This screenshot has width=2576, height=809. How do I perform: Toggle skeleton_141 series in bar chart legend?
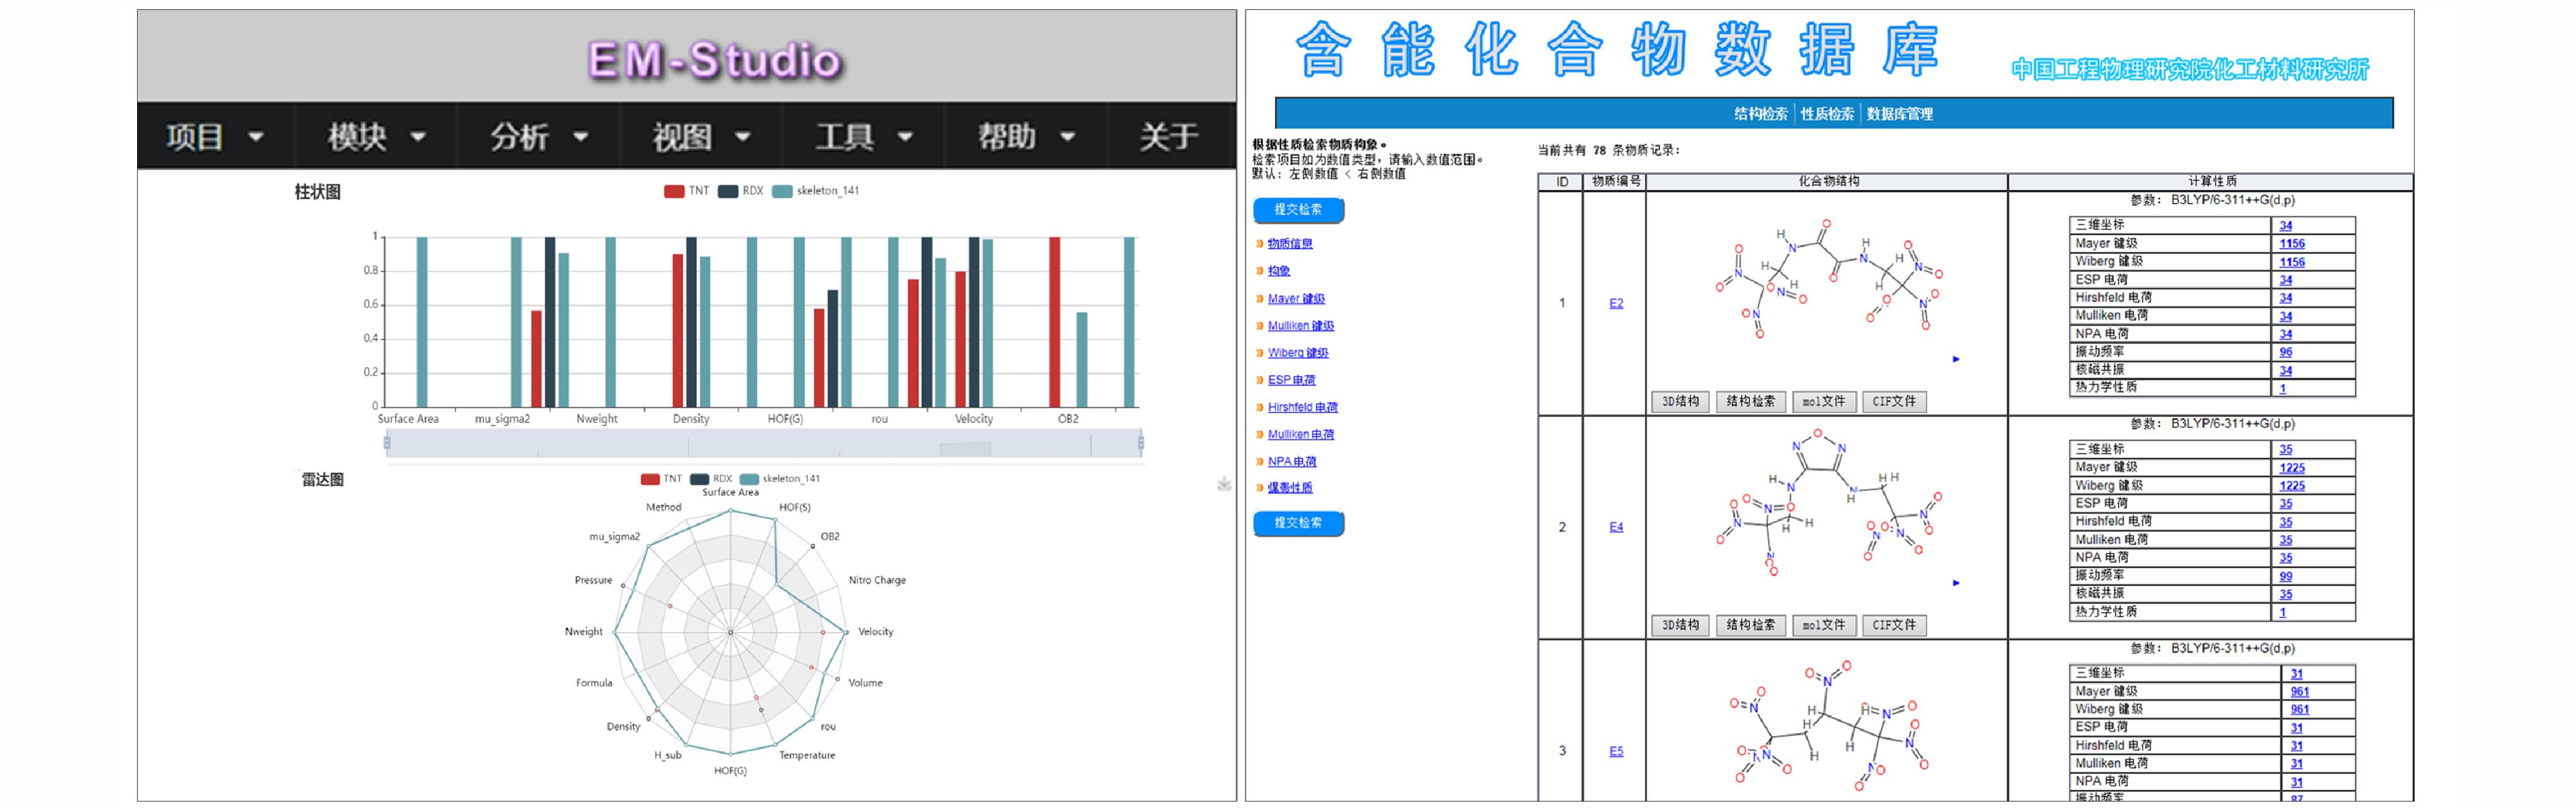pyautogui.click(x=815, y=191)
